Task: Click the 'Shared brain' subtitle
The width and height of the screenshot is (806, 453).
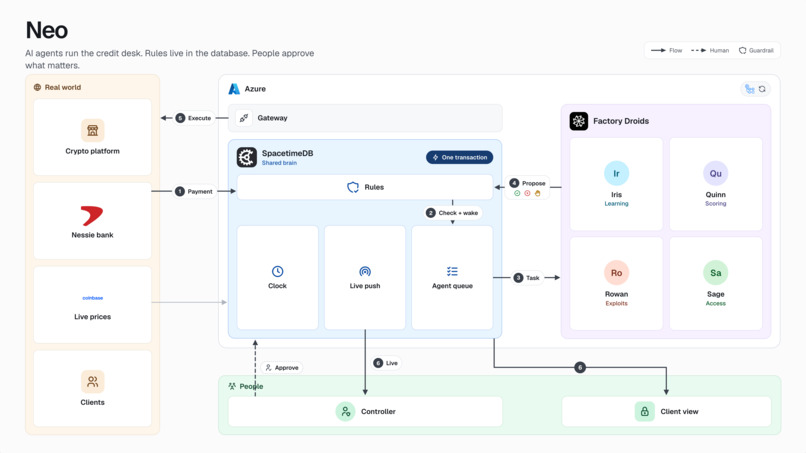Action: 279,163
